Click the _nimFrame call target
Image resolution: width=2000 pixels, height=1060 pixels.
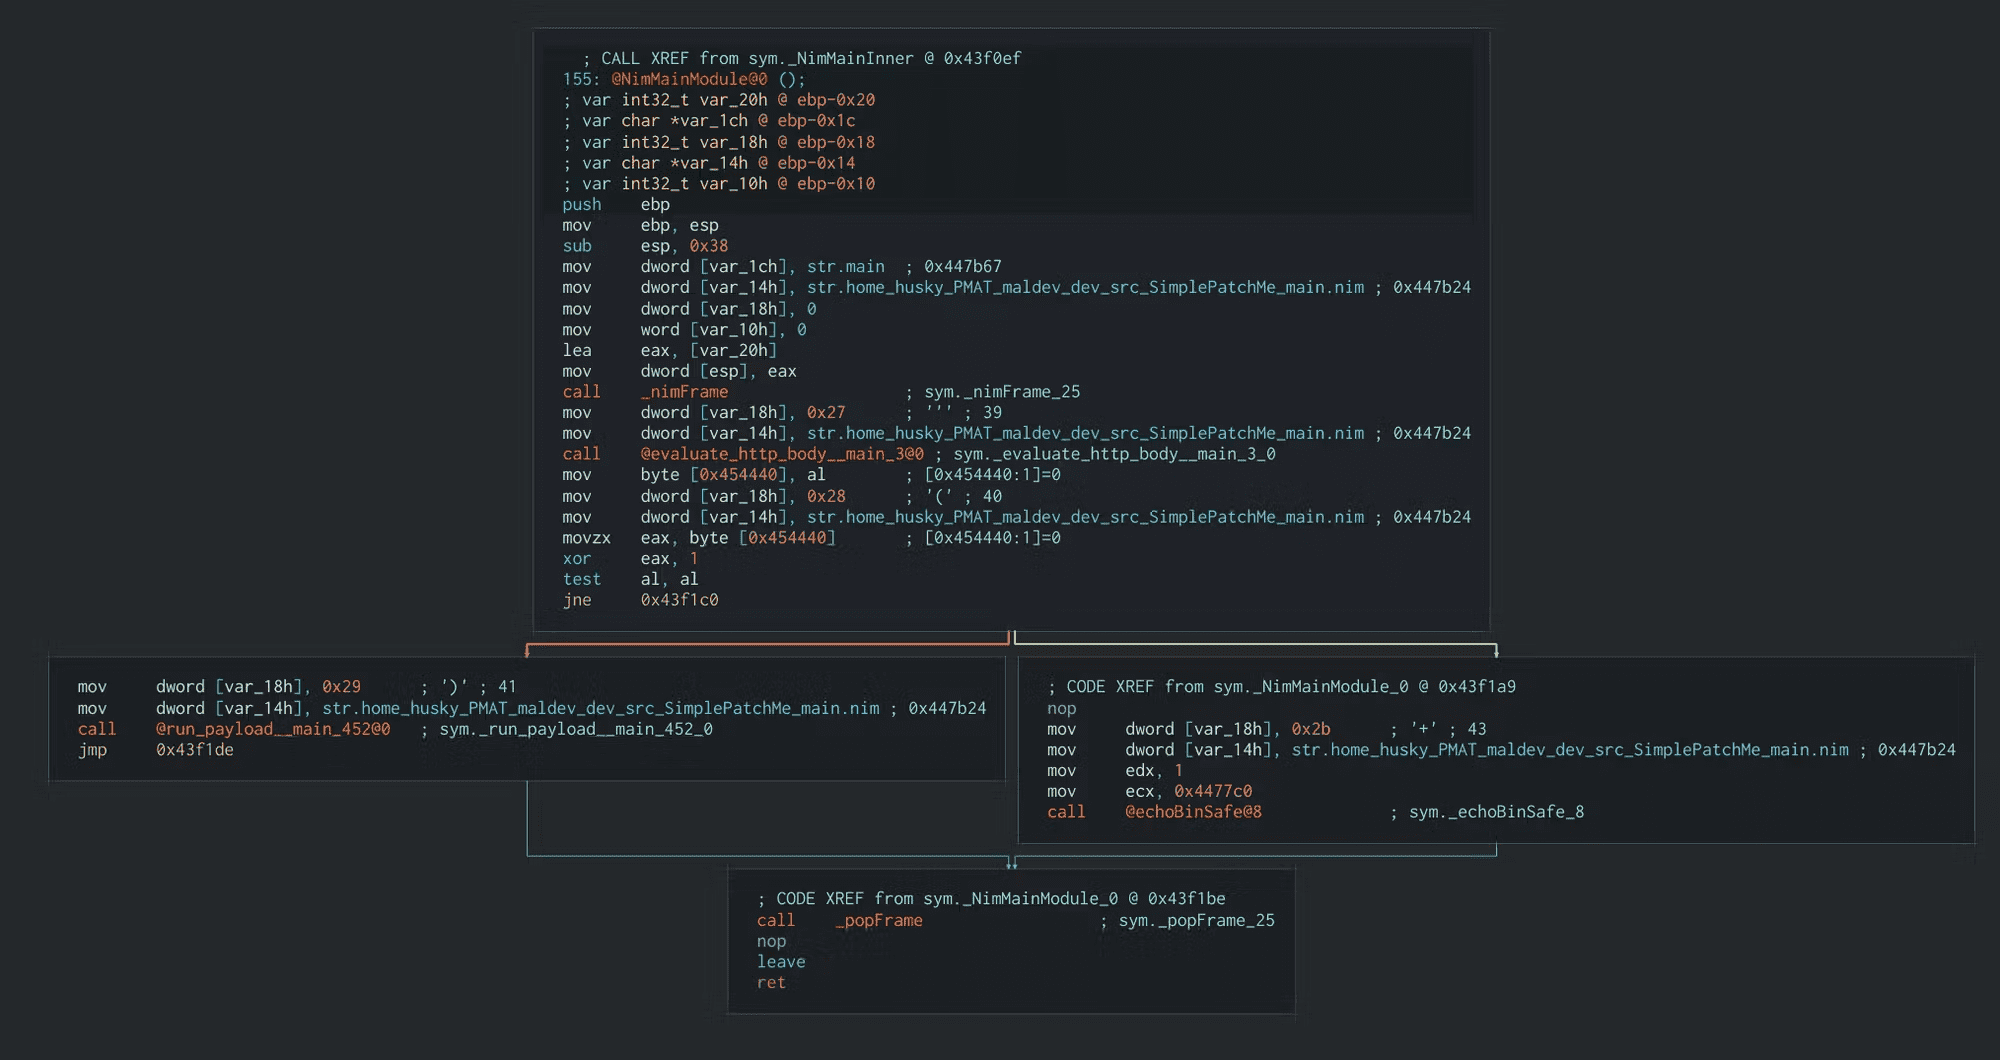coord(684,392)
